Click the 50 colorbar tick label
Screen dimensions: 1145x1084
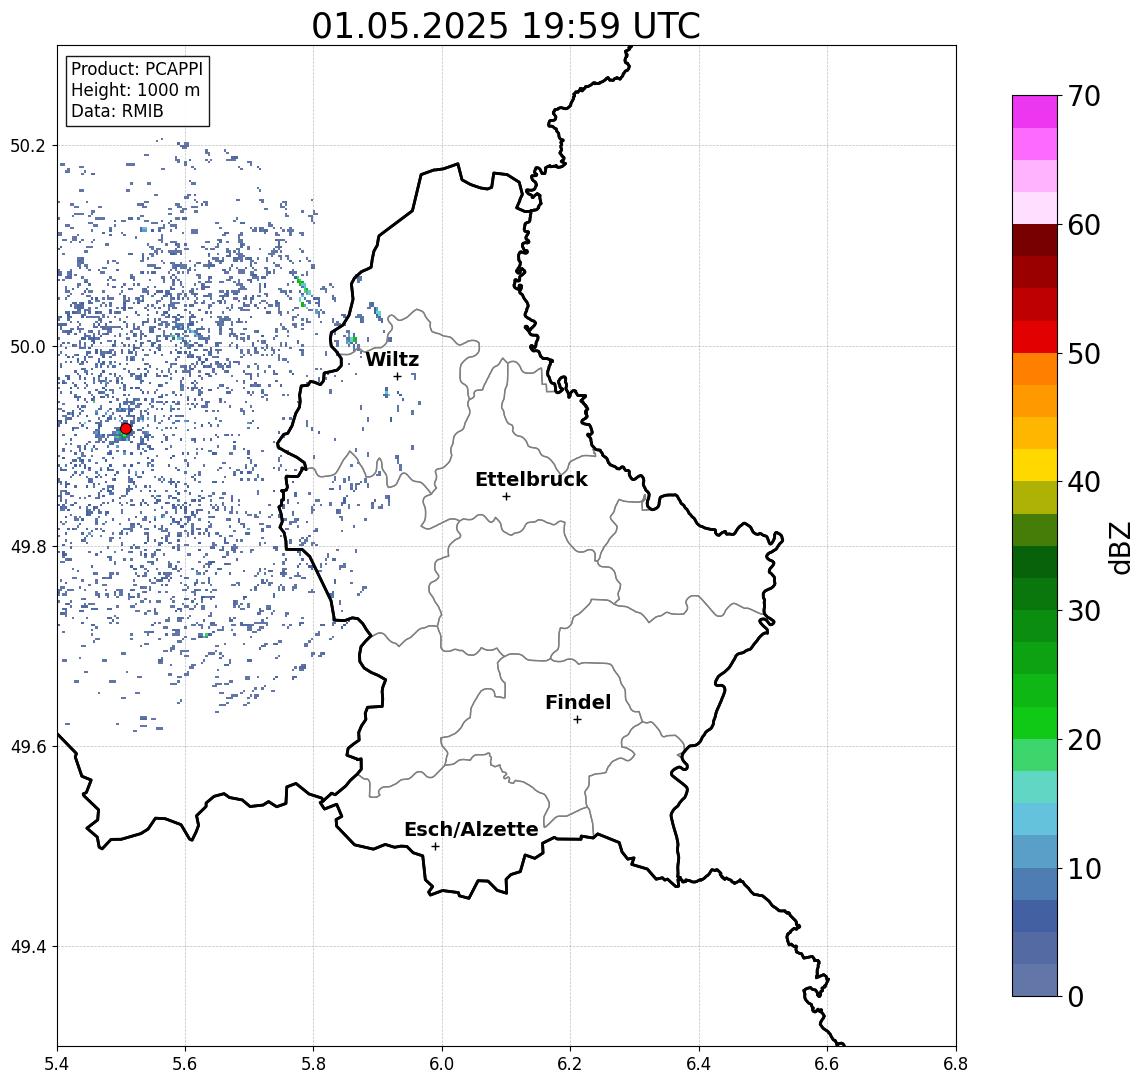tap(1084, 354)
